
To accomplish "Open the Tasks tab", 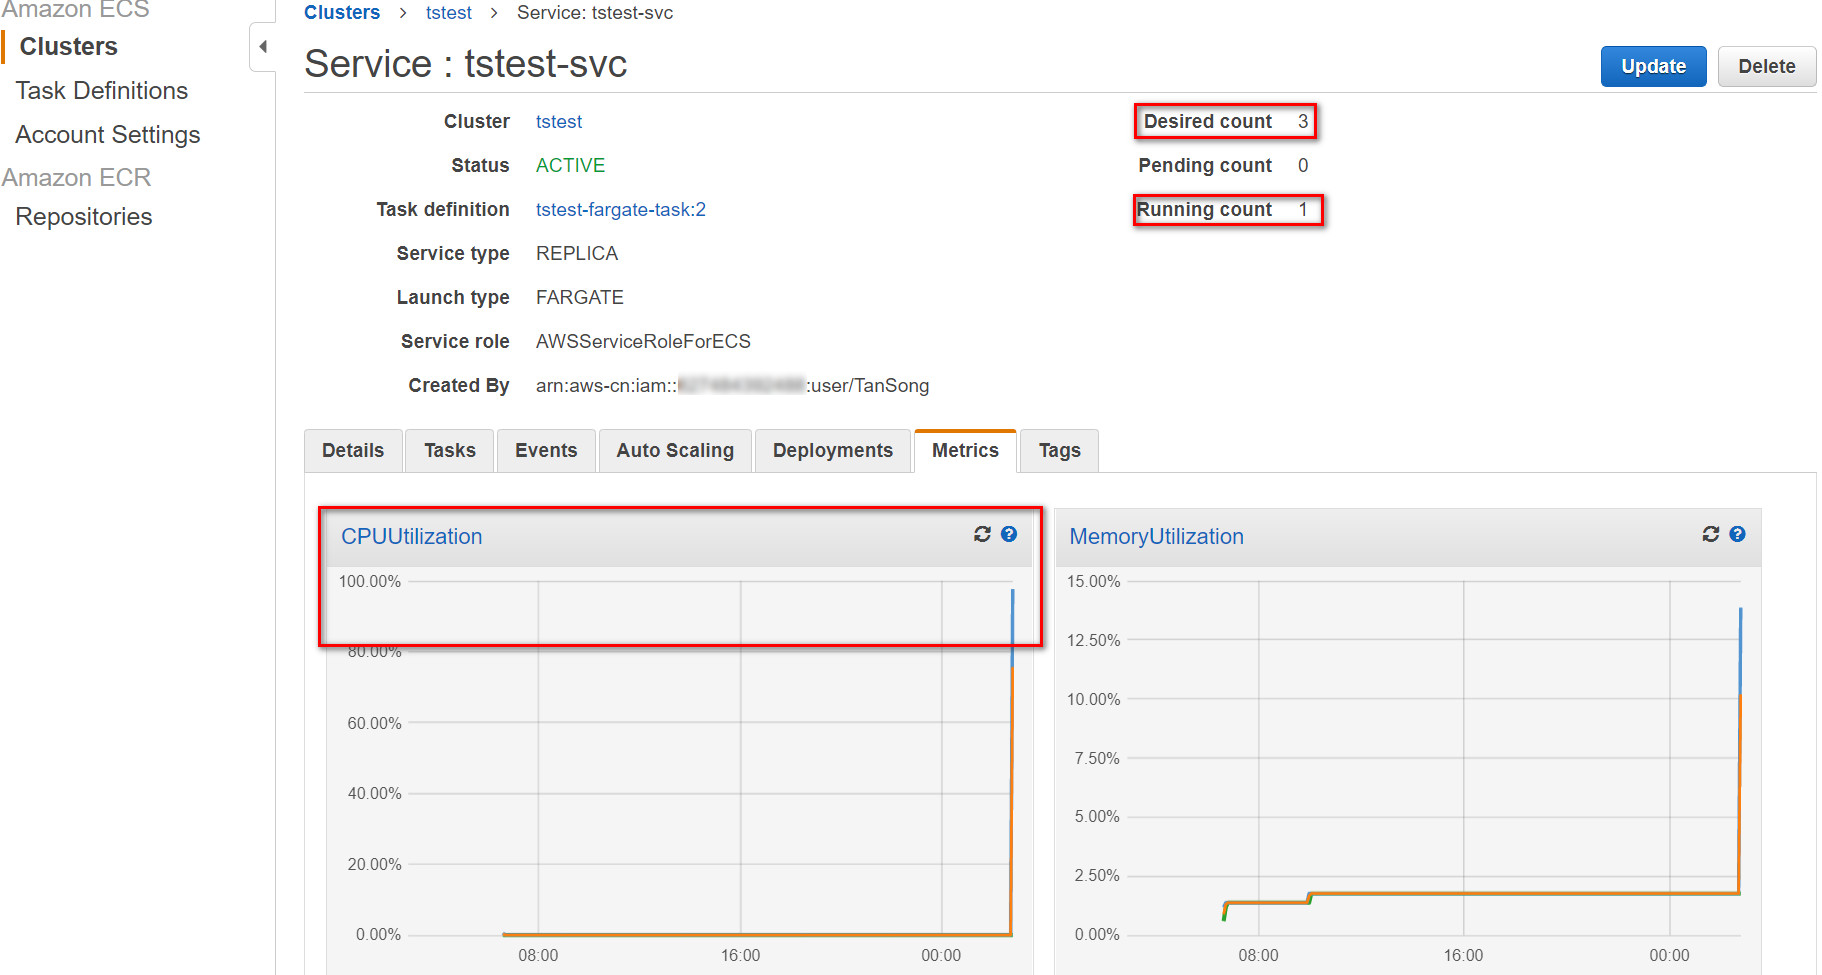I will [450, 451].
